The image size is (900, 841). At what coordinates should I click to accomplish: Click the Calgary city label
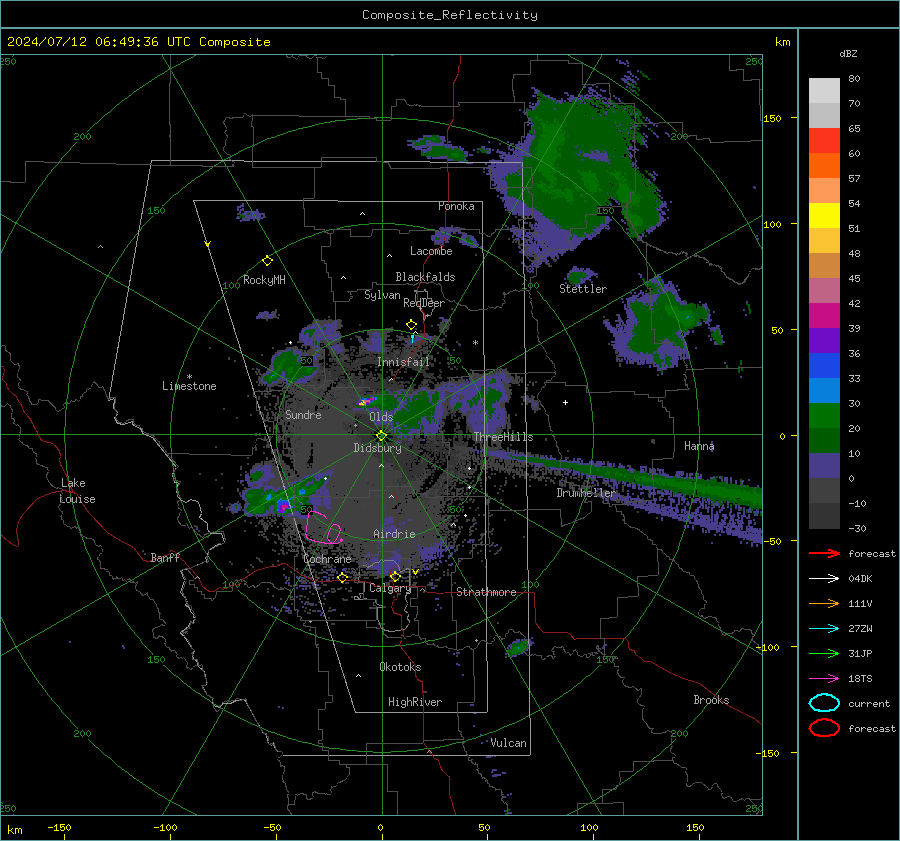390,588
